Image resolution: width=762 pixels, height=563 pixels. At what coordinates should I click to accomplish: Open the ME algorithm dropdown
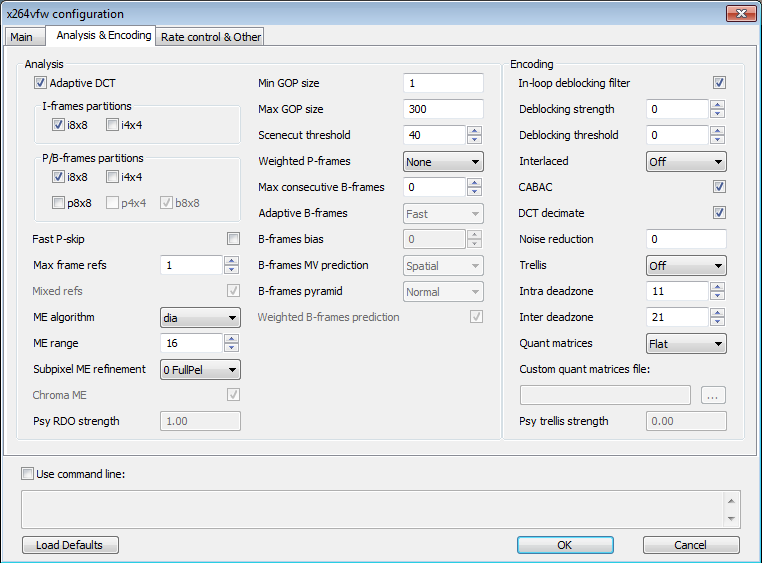(x=200, y=318)
